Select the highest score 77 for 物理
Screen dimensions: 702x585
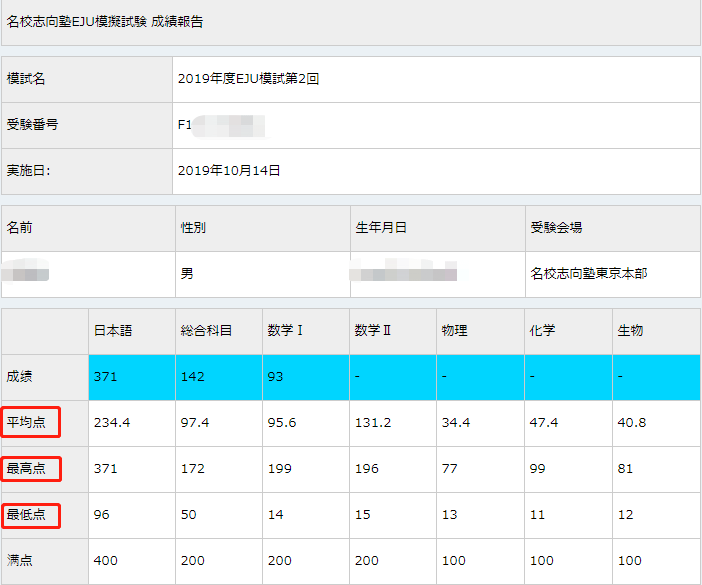tap(449, 469)
